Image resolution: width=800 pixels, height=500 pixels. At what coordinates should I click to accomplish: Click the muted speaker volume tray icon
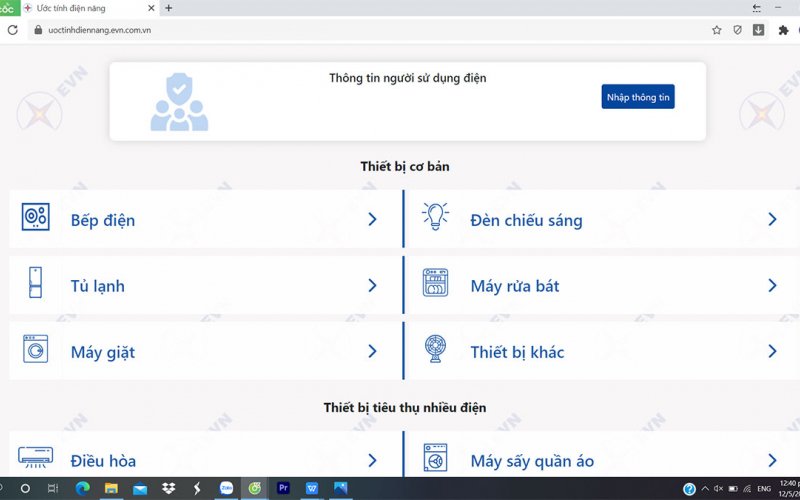718,489
